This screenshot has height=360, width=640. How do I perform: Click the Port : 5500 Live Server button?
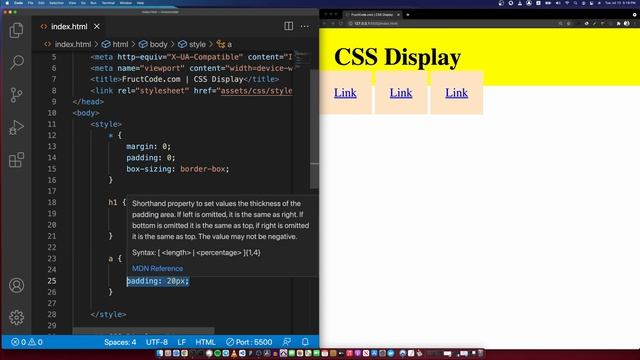coord(249,342)
